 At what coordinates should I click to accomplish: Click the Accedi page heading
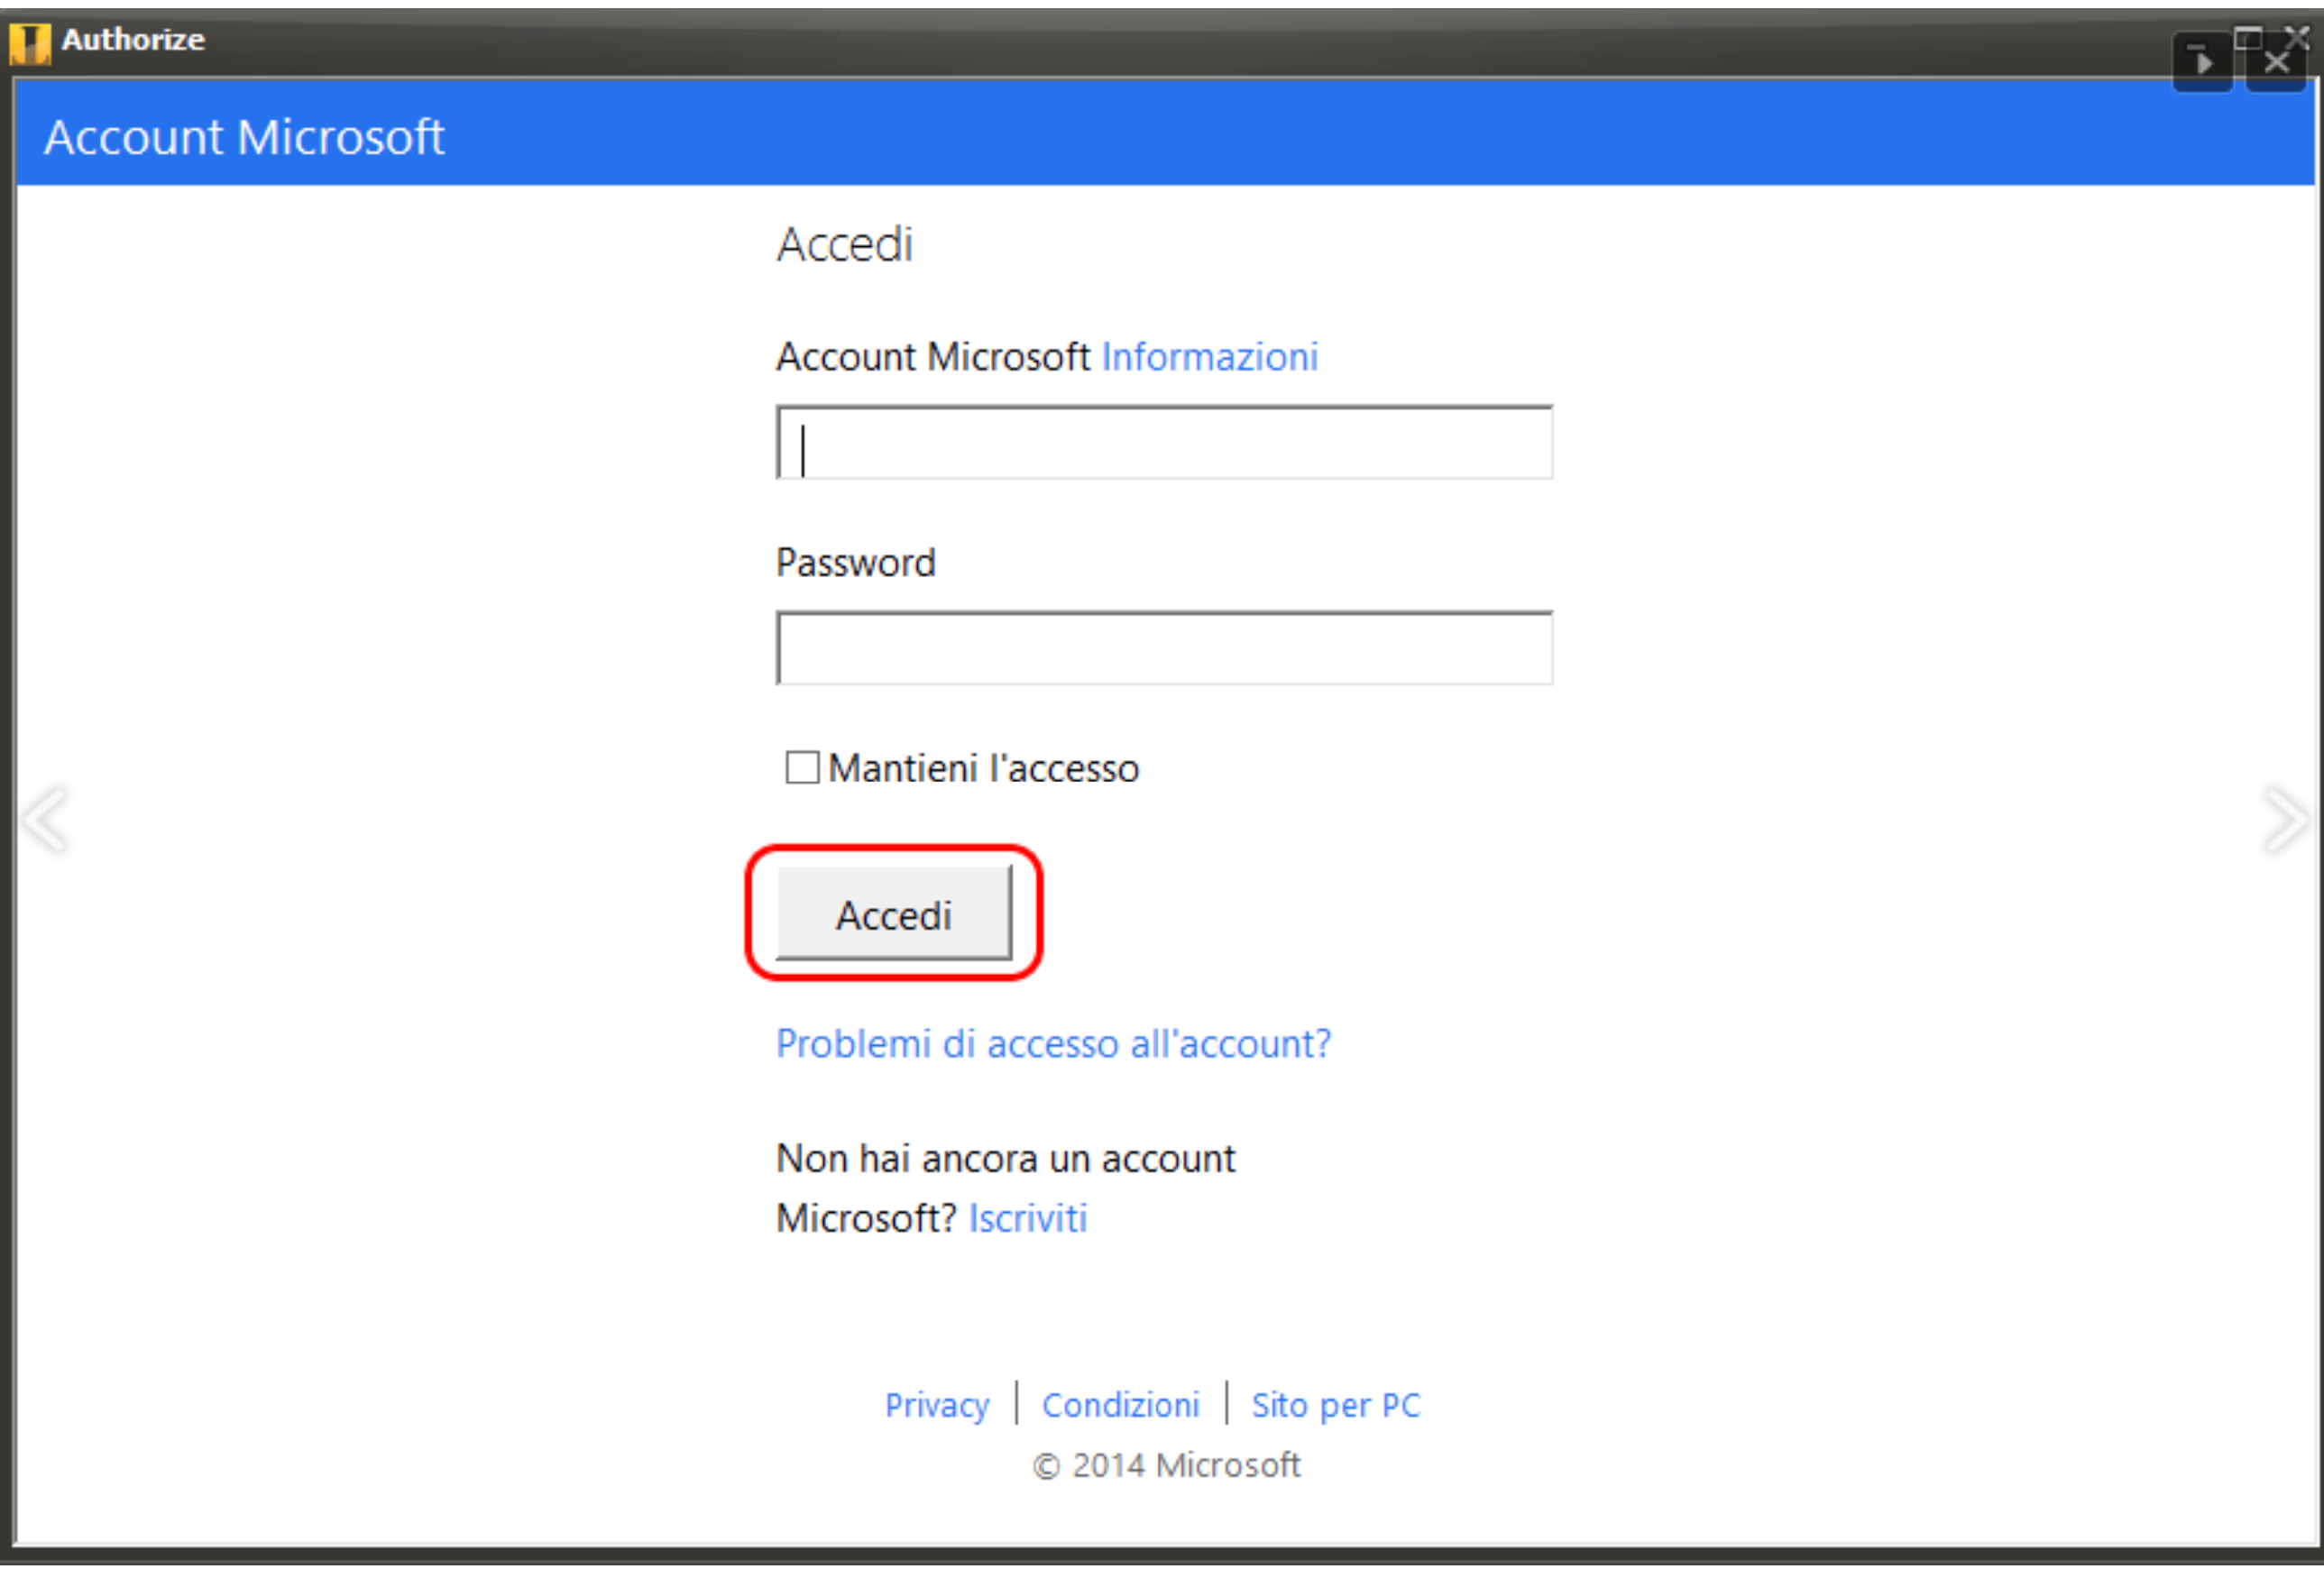[x=845, y=244]
